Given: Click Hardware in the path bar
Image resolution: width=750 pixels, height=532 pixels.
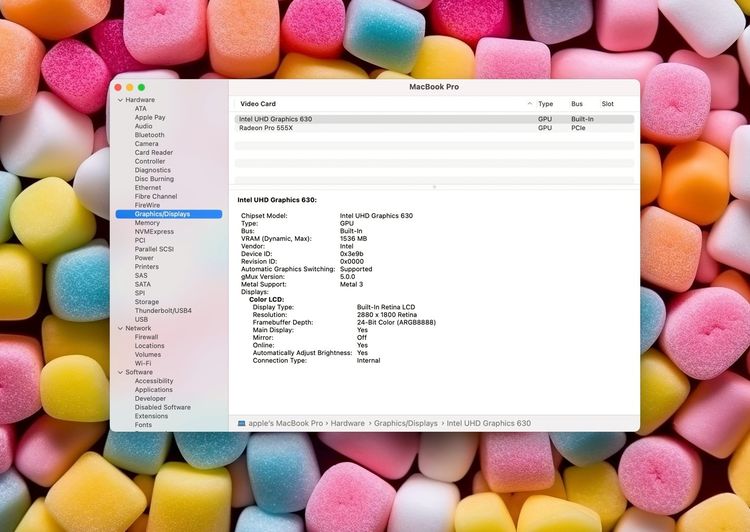Looking at the screenshot, I should [347, 423].
